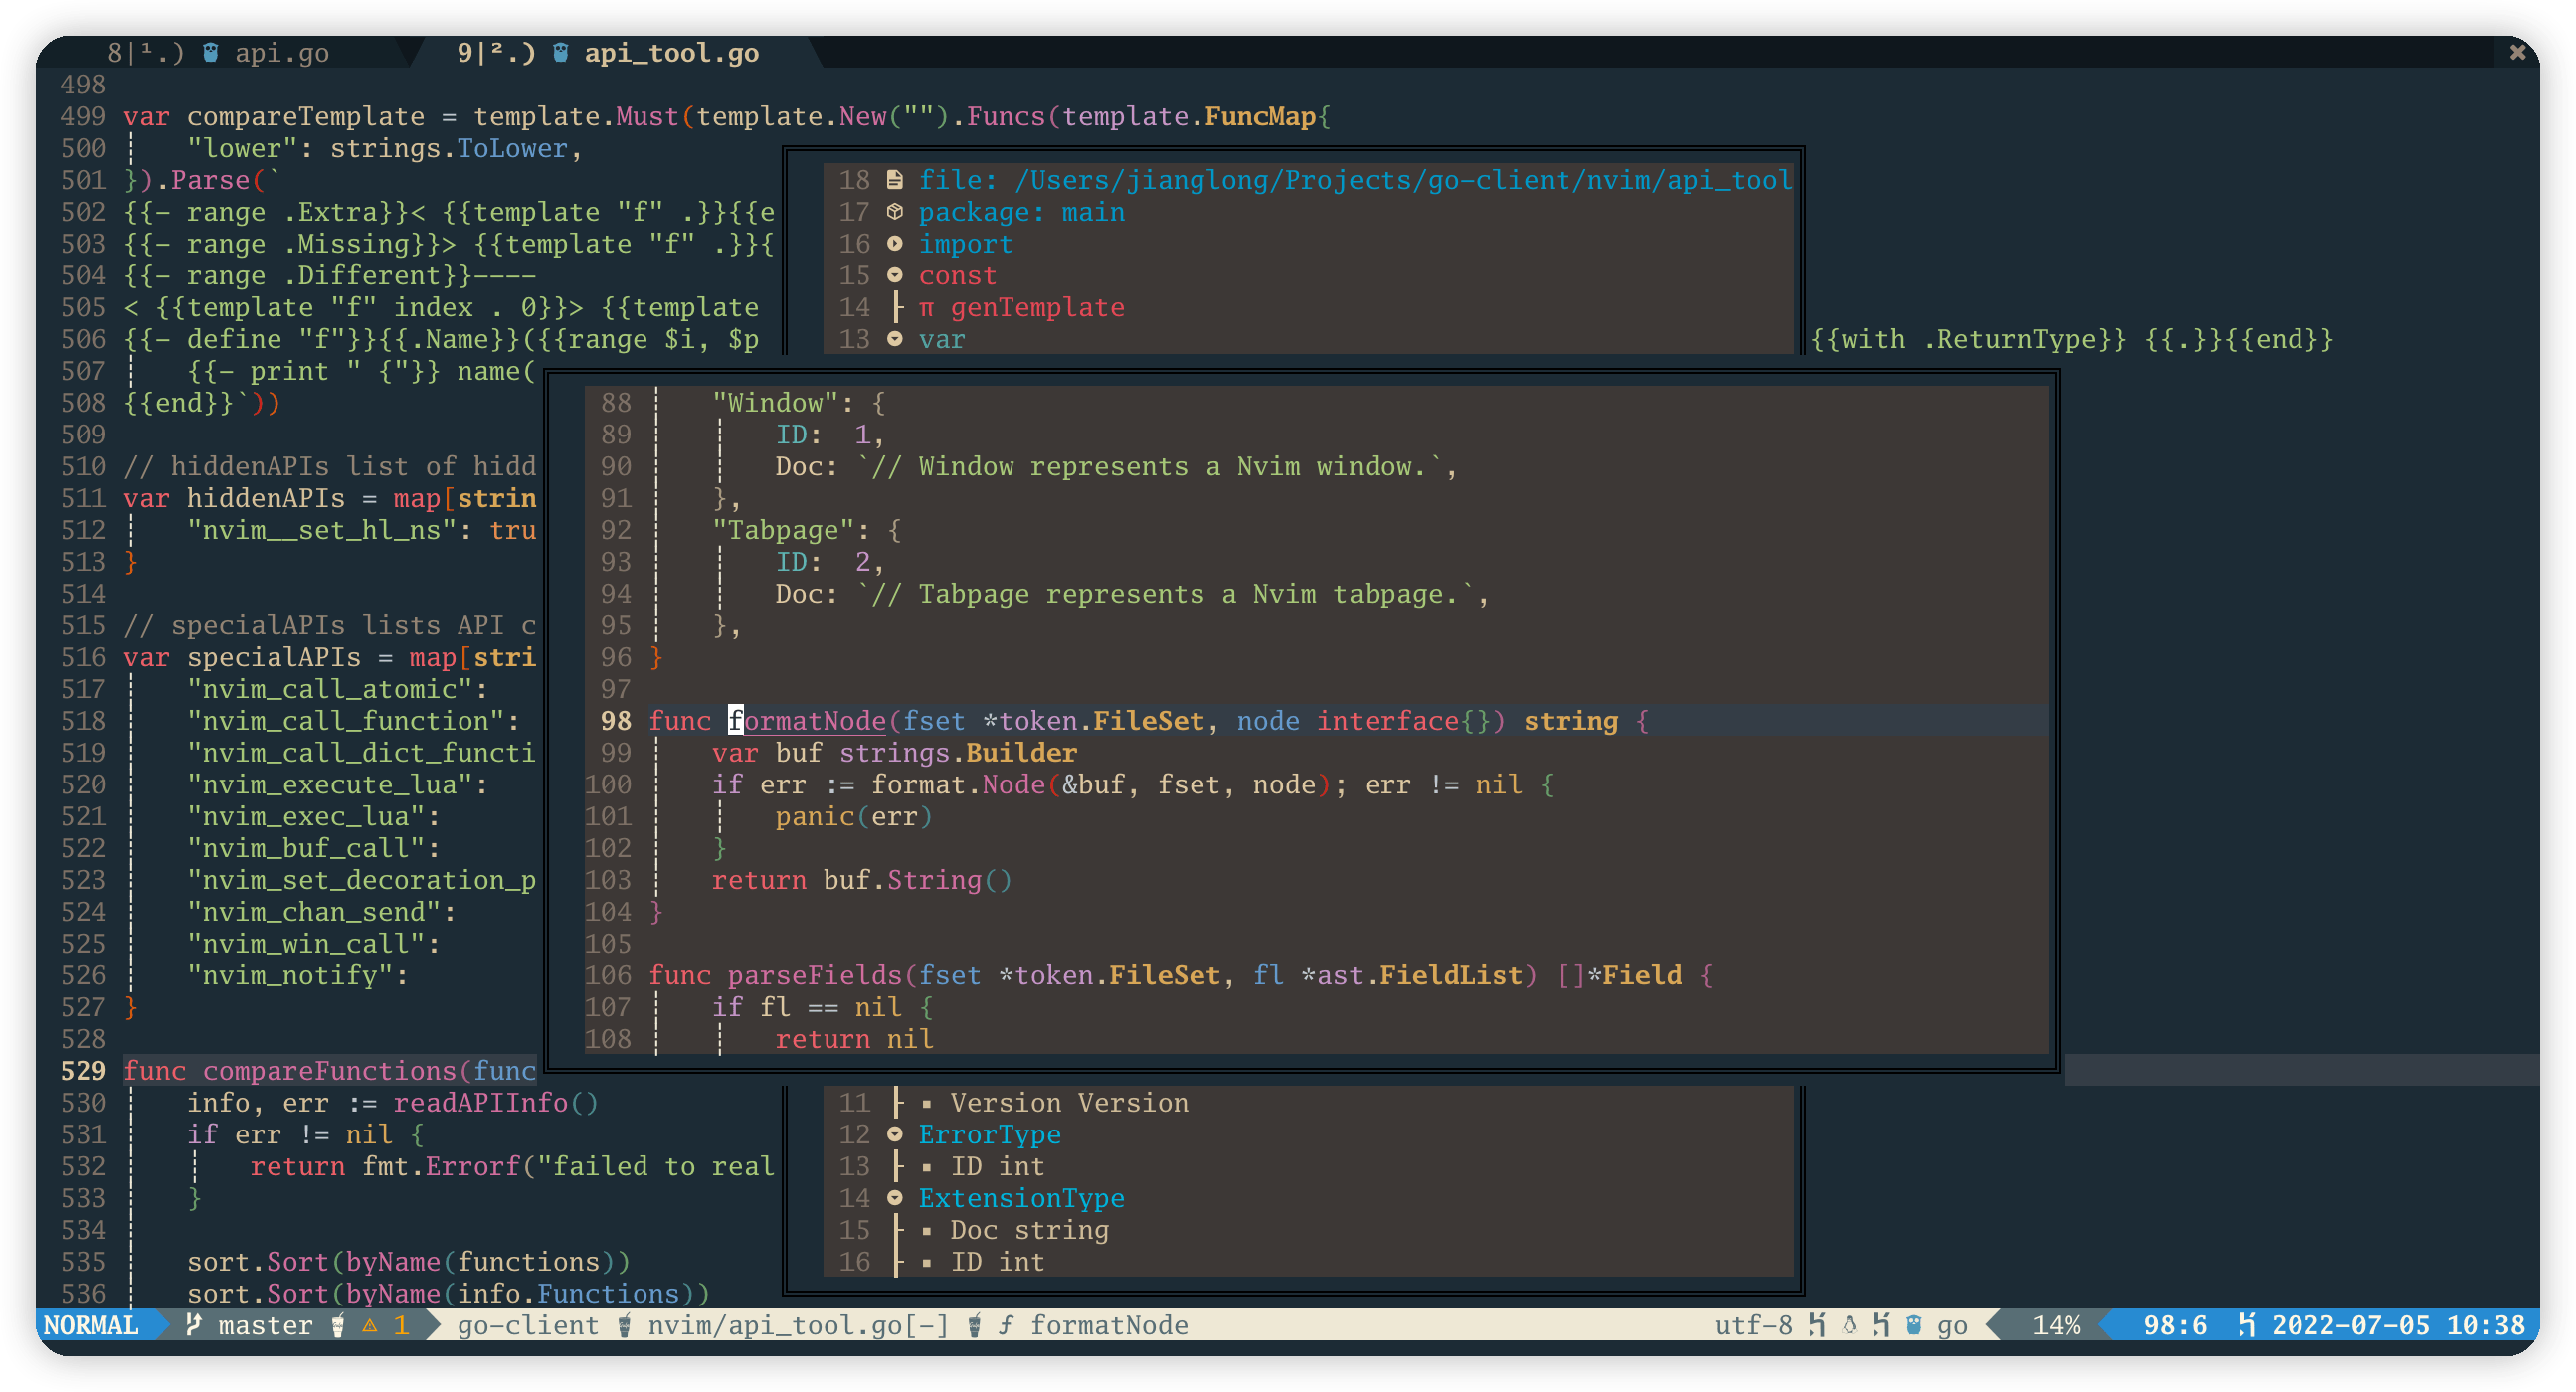Screen dimensions: 2576x1392
Task: Click the pi icon beside genTemplate
Action: (x=927, y=308)
